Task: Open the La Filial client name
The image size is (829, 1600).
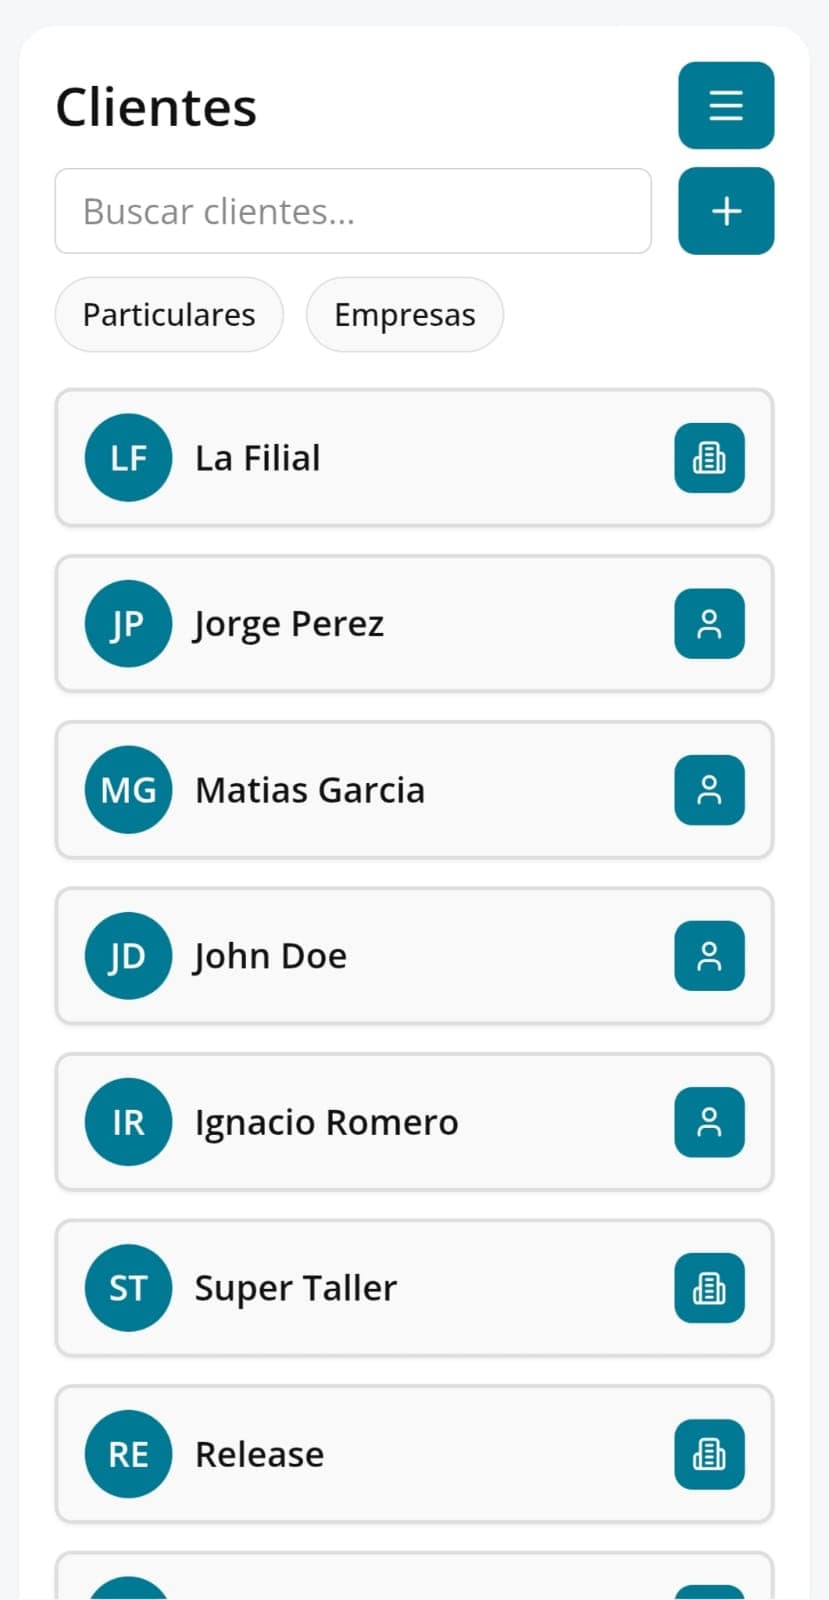Action: click(258, 458)
